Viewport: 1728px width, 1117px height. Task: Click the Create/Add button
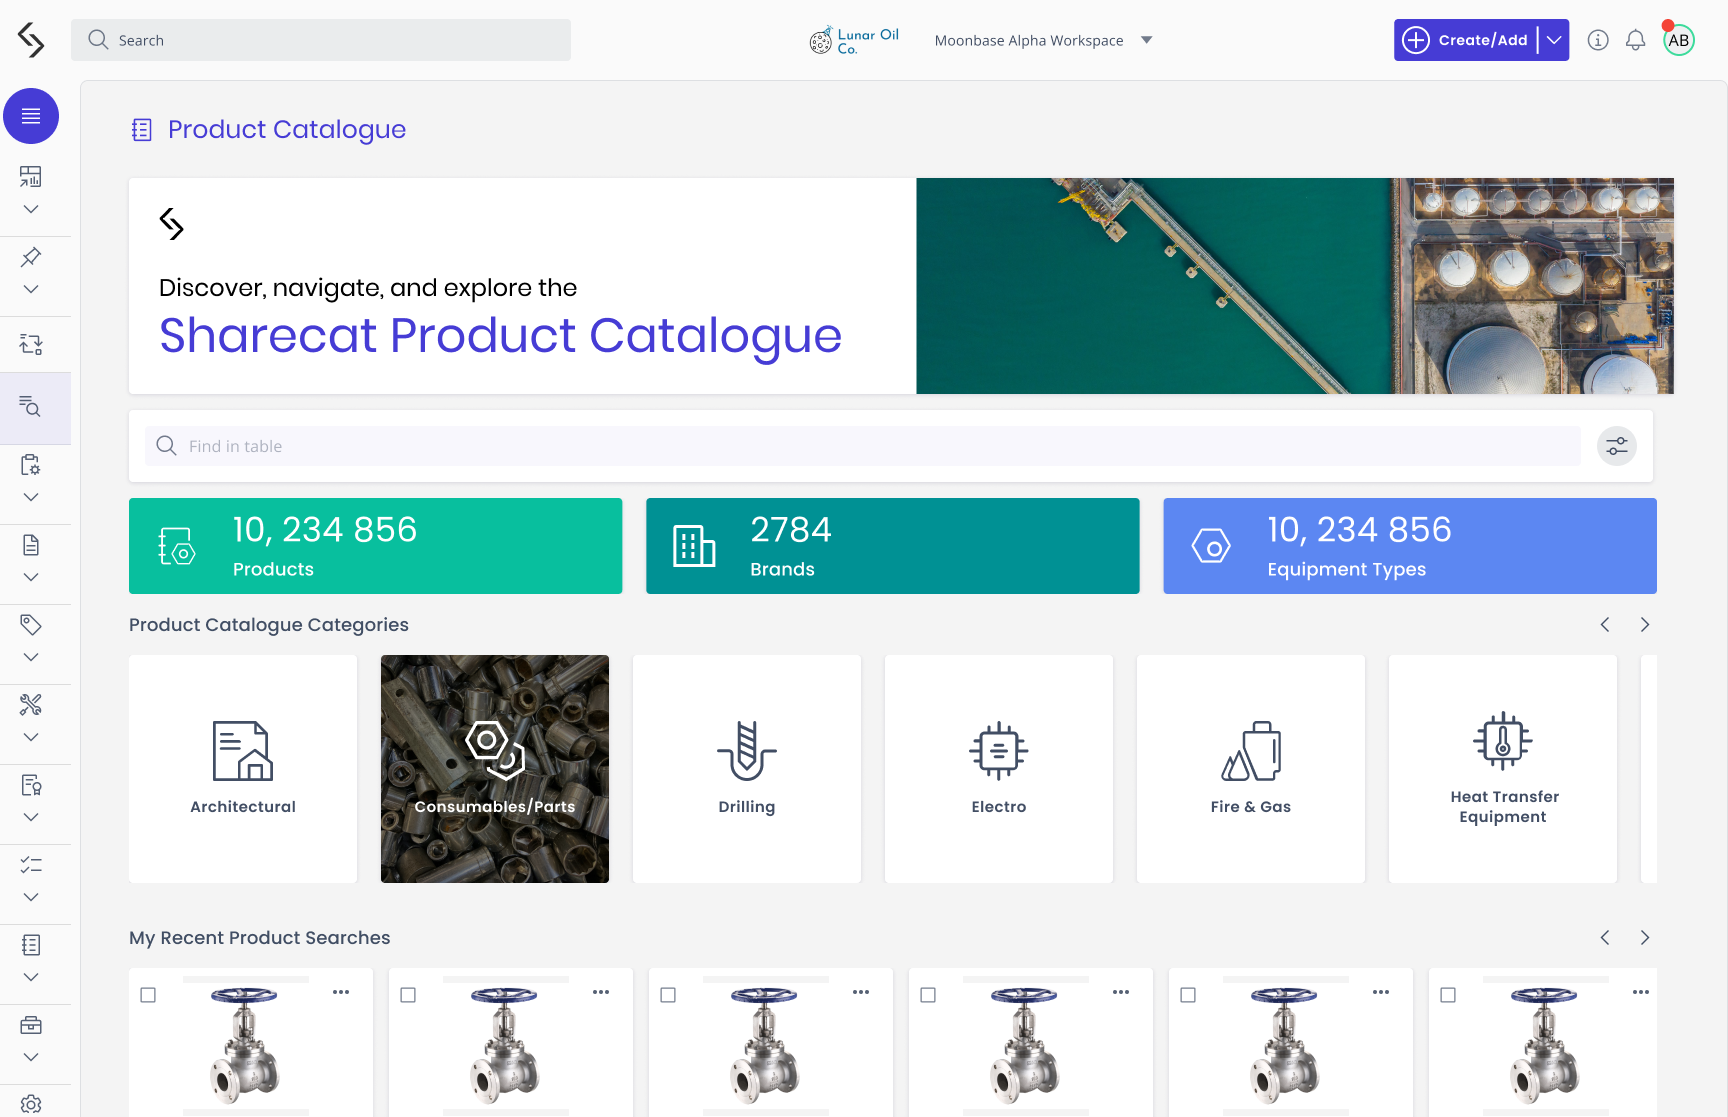point(1465,40)
